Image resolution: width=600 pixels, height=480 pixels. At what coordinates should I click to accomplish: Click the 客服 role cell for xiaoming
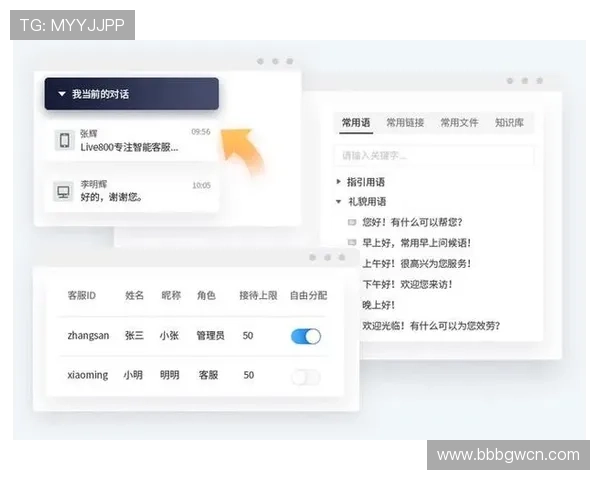pyautogui.click(x=208, y=375)
